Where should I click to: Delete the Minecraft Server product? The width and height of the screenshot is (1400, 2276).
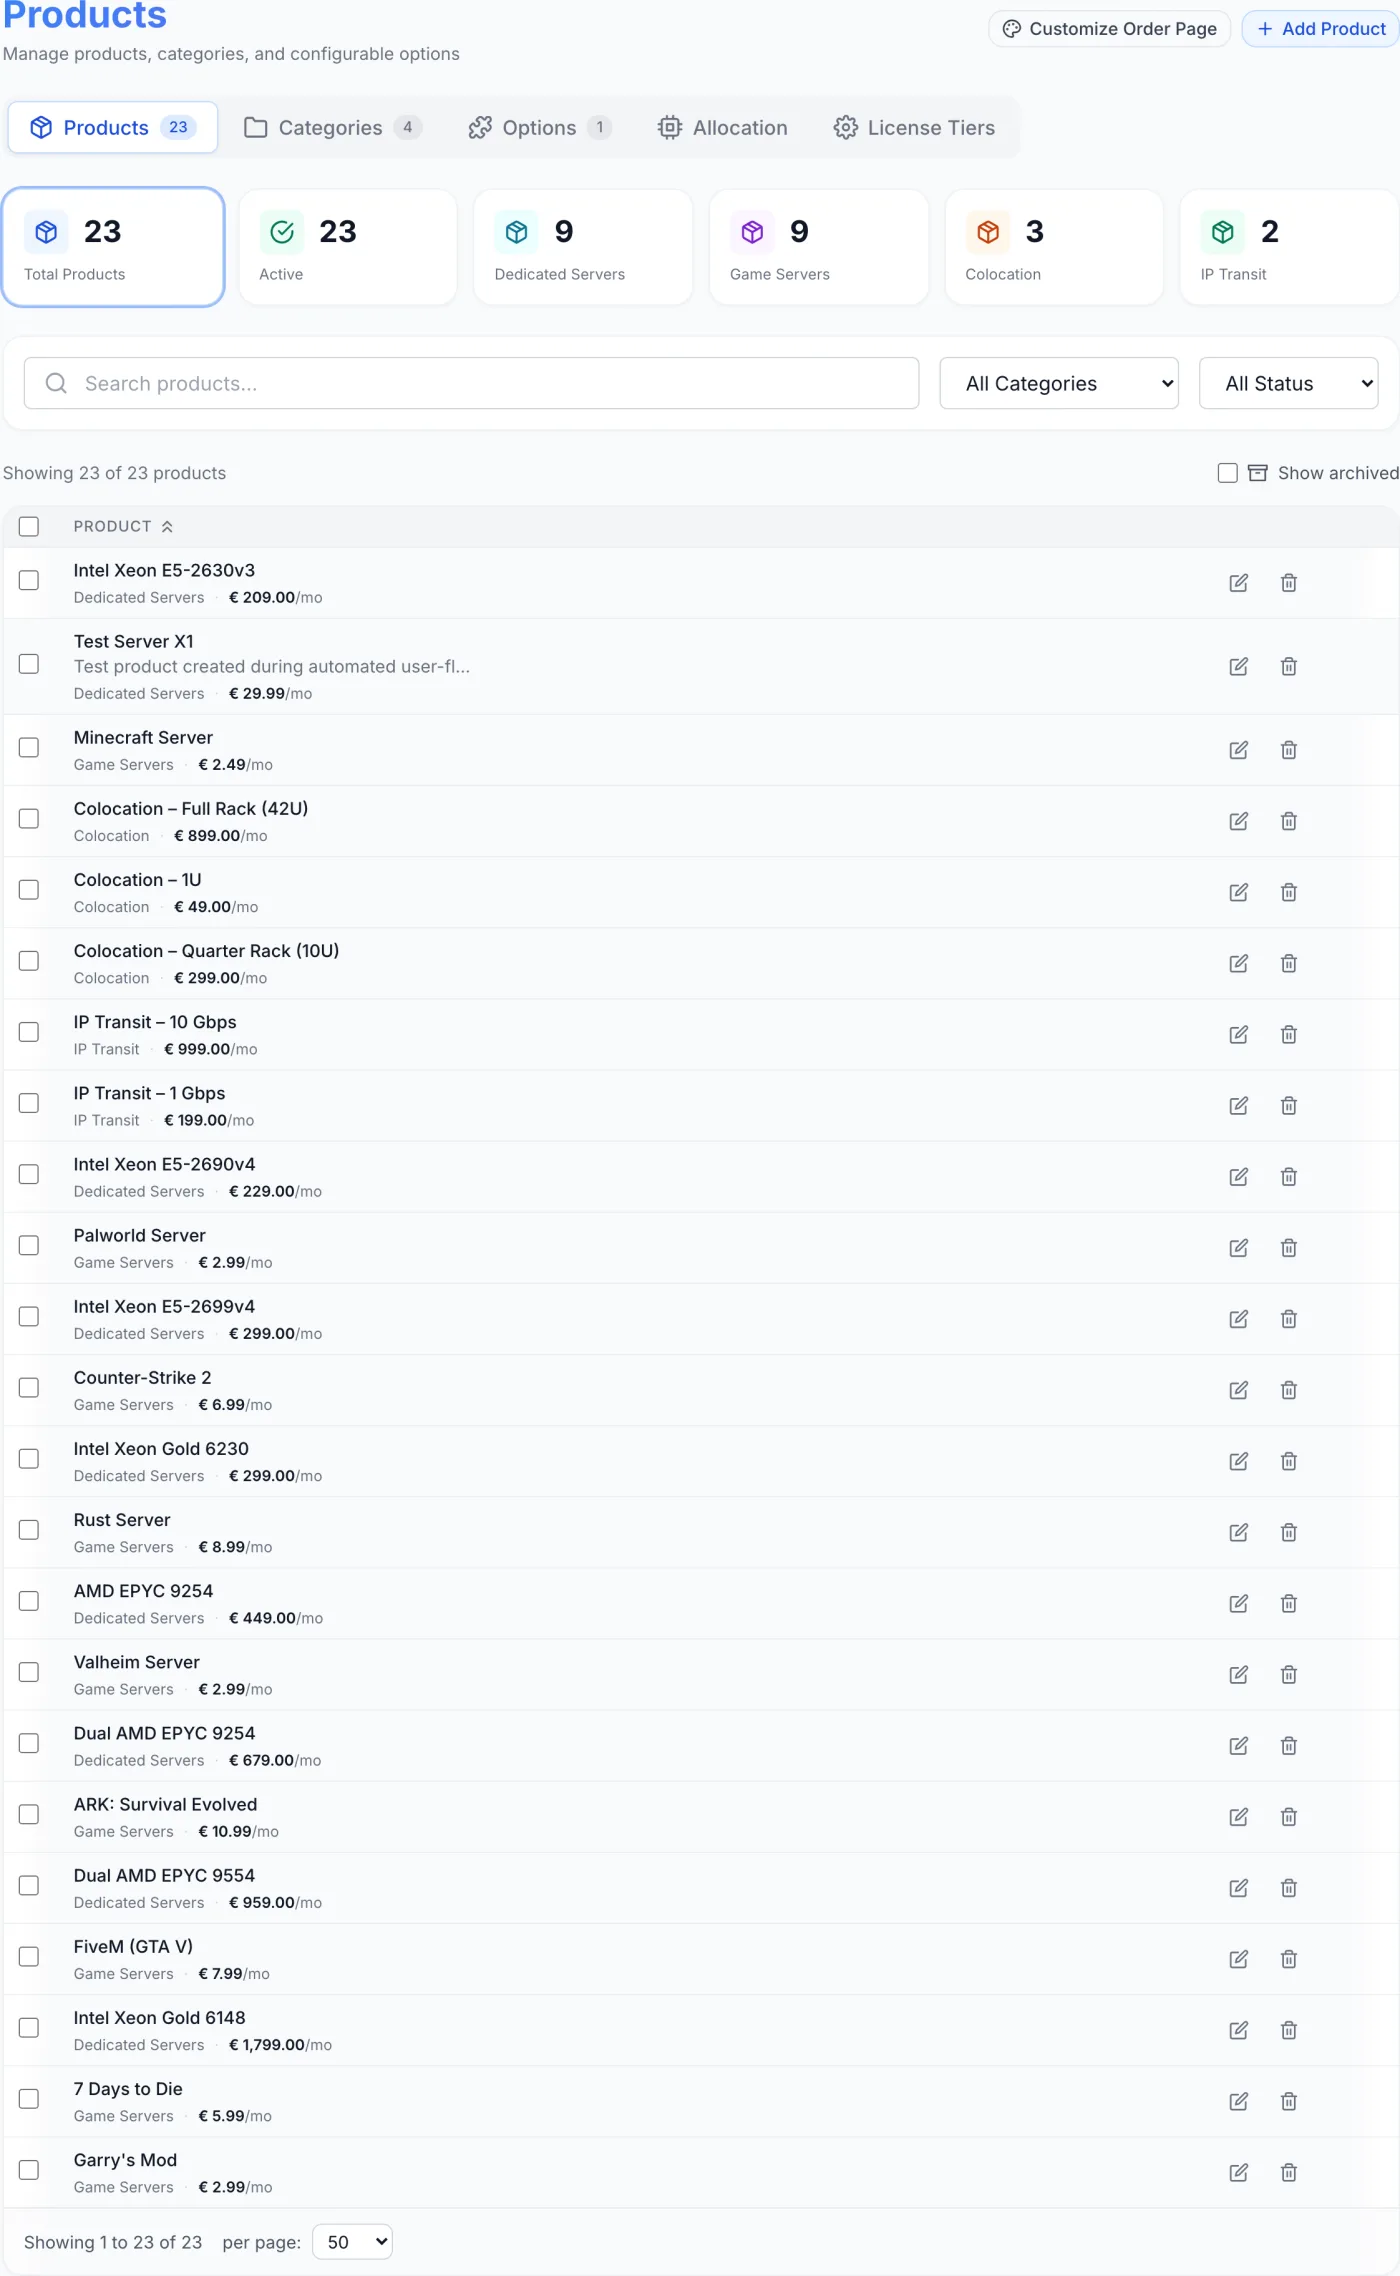[1288, 750]
